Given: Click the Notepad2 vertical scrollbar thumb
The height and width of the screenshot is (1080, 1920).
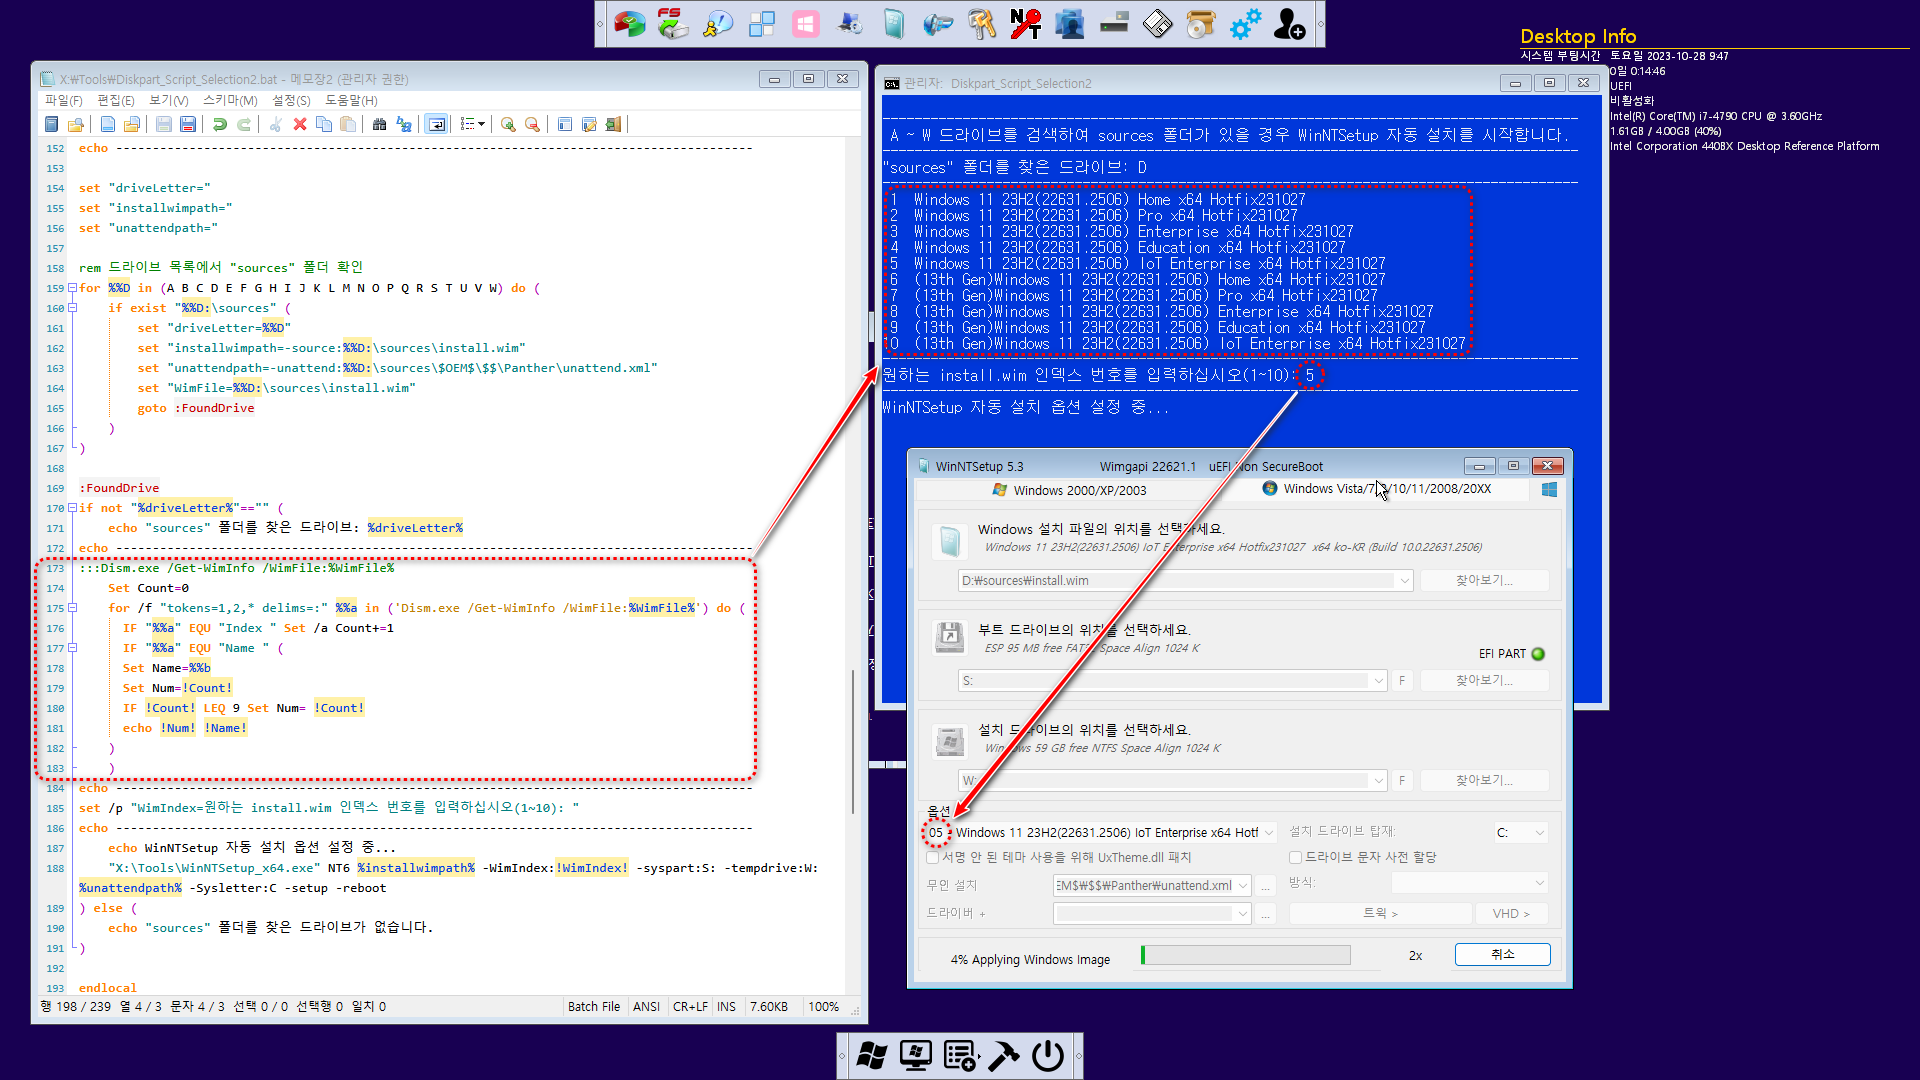Looking at the screenshot, I should click(852, 740).
